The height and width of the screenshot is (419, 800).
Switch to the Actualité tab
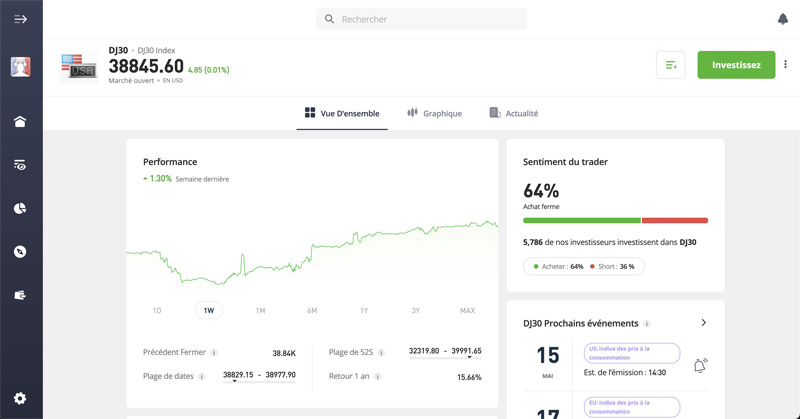pyautogui.click(x=514, y=113)
